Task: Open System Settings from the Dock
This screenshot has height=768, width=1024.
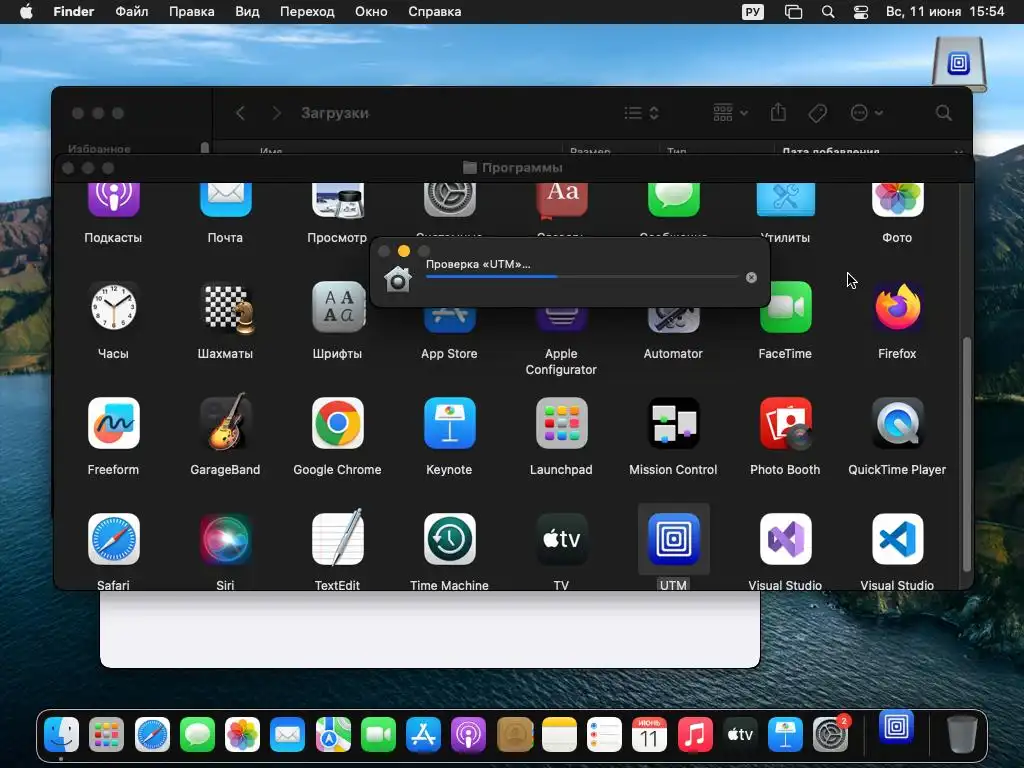Action: (831, 734)
